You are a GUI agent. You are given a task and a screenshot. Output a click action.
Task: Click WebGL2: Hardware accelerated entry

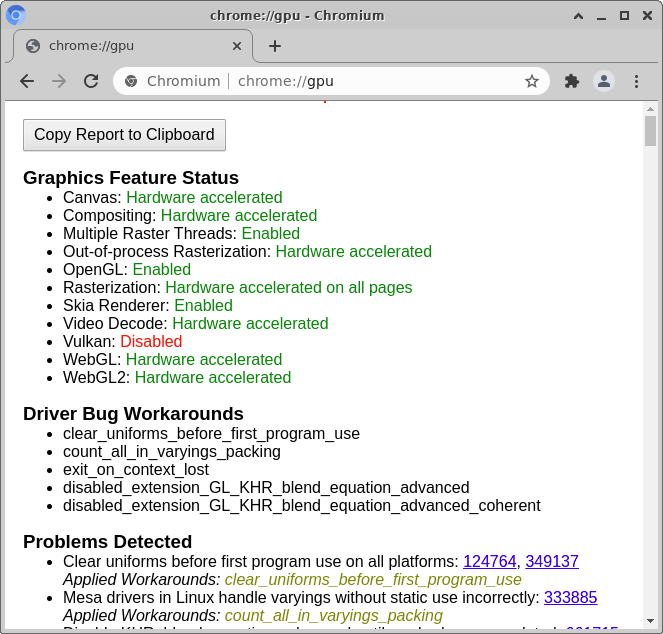[177, 377]
